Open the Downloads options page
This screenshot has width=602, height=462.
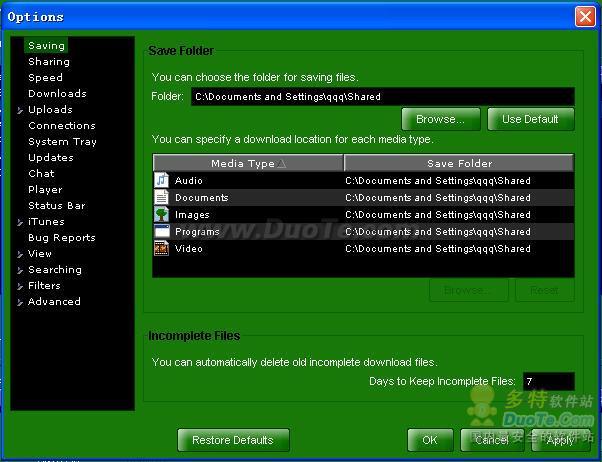click(57, 93)
